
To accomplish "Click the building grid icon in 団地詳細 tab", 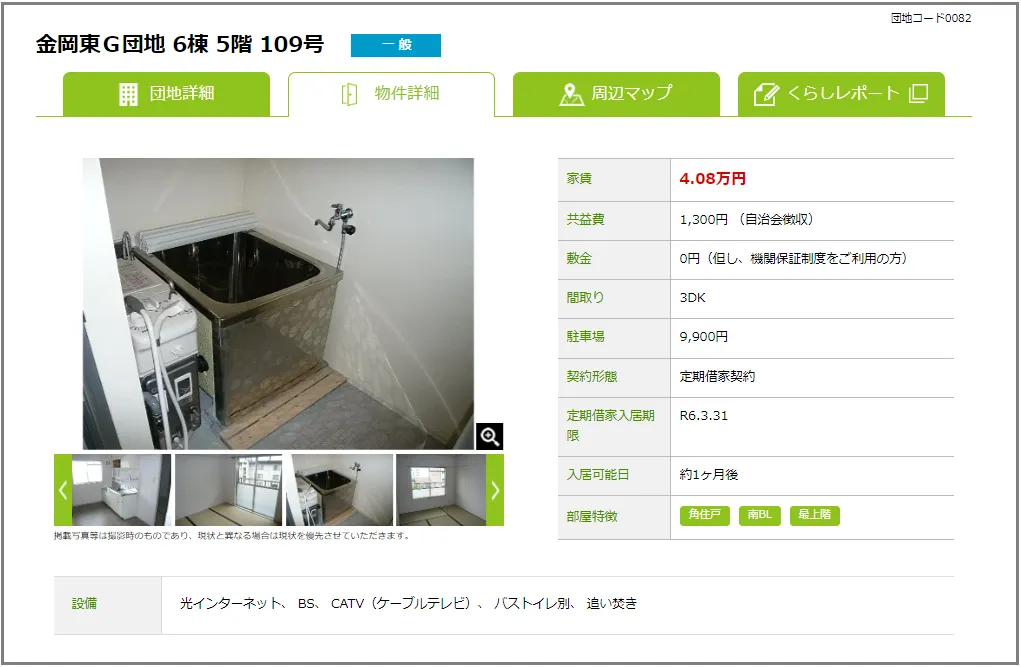I will tap(128, 94).
